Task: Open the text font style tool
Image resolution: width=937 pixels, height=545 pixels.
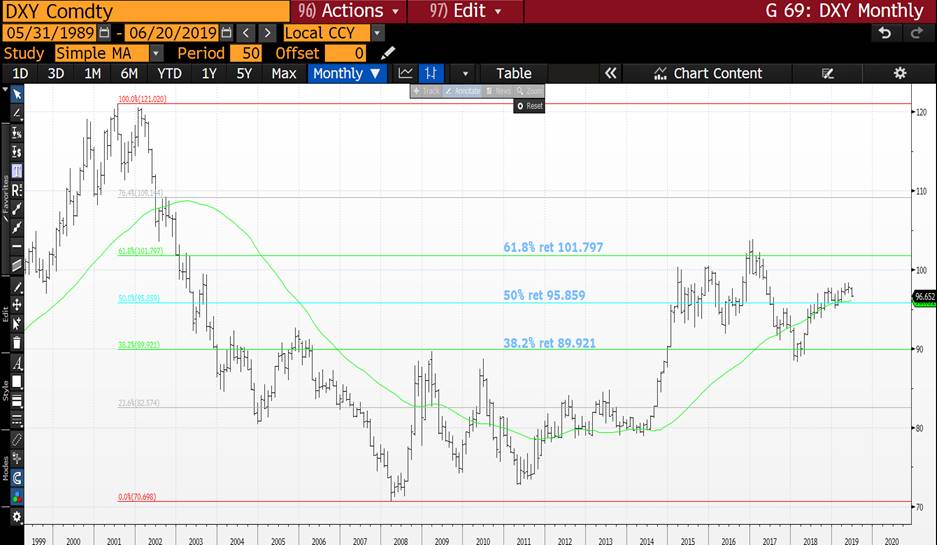Action: coord(17,363)
